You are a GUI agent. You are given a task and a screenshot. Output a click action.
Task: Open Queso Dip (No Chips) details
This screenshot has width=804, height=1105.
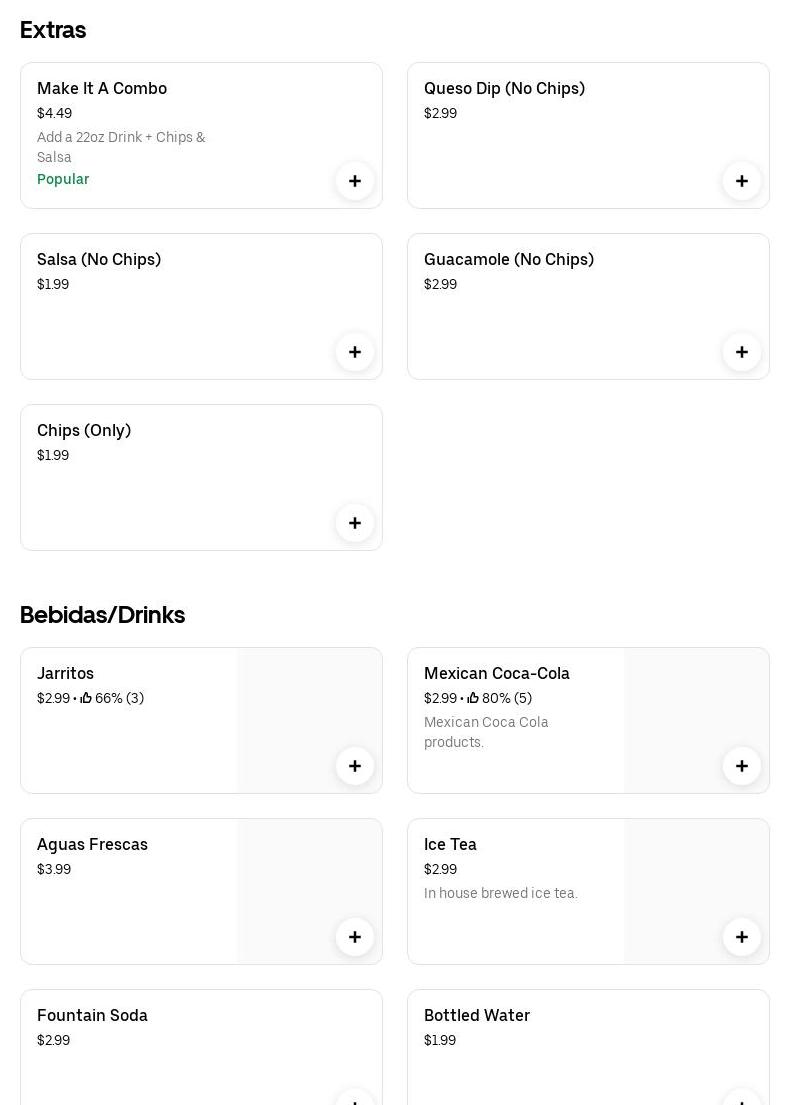tap(504, 89)
